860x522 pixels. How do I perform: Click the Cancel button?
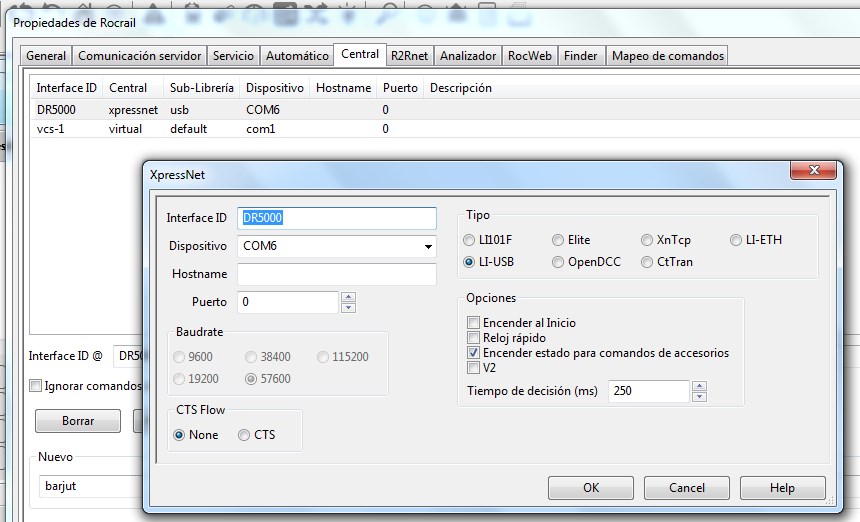coord(687,487)
